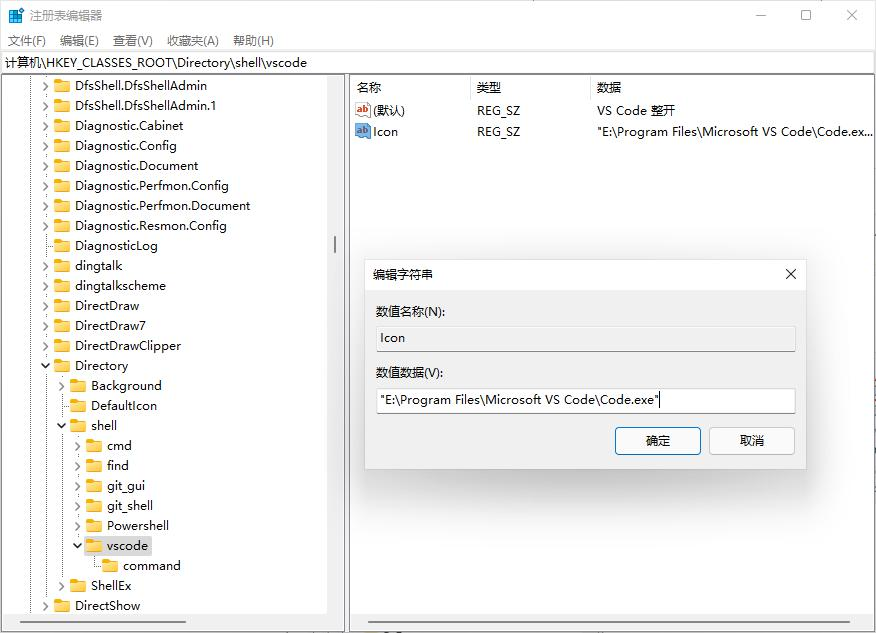Expand the DirectDraw key arrow
The image size is (876, 633).
pyautogui.click(x=46, y=306)
